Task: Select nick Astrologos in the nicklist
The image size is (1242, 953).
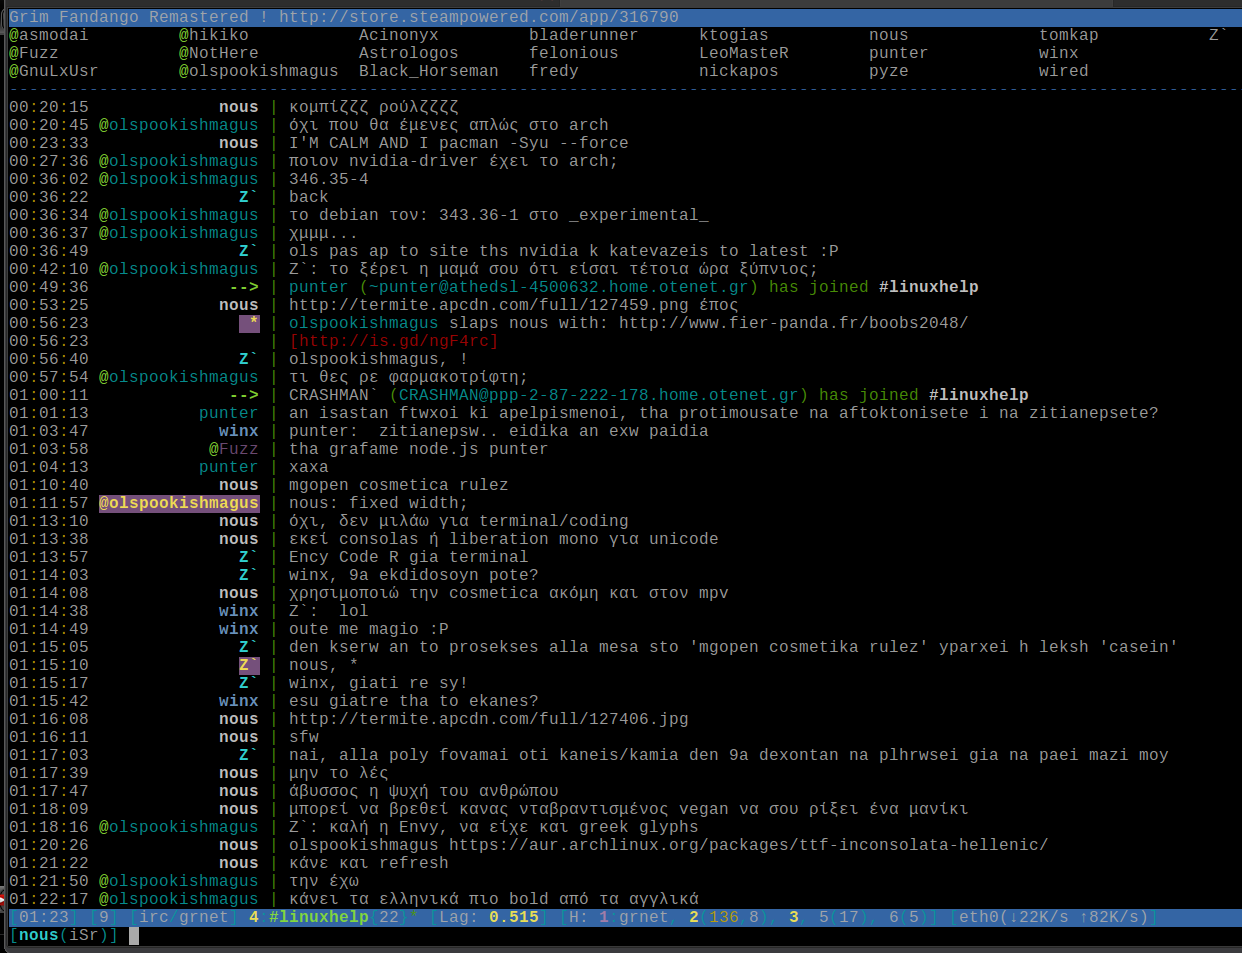Action: [x=409, y=53]
